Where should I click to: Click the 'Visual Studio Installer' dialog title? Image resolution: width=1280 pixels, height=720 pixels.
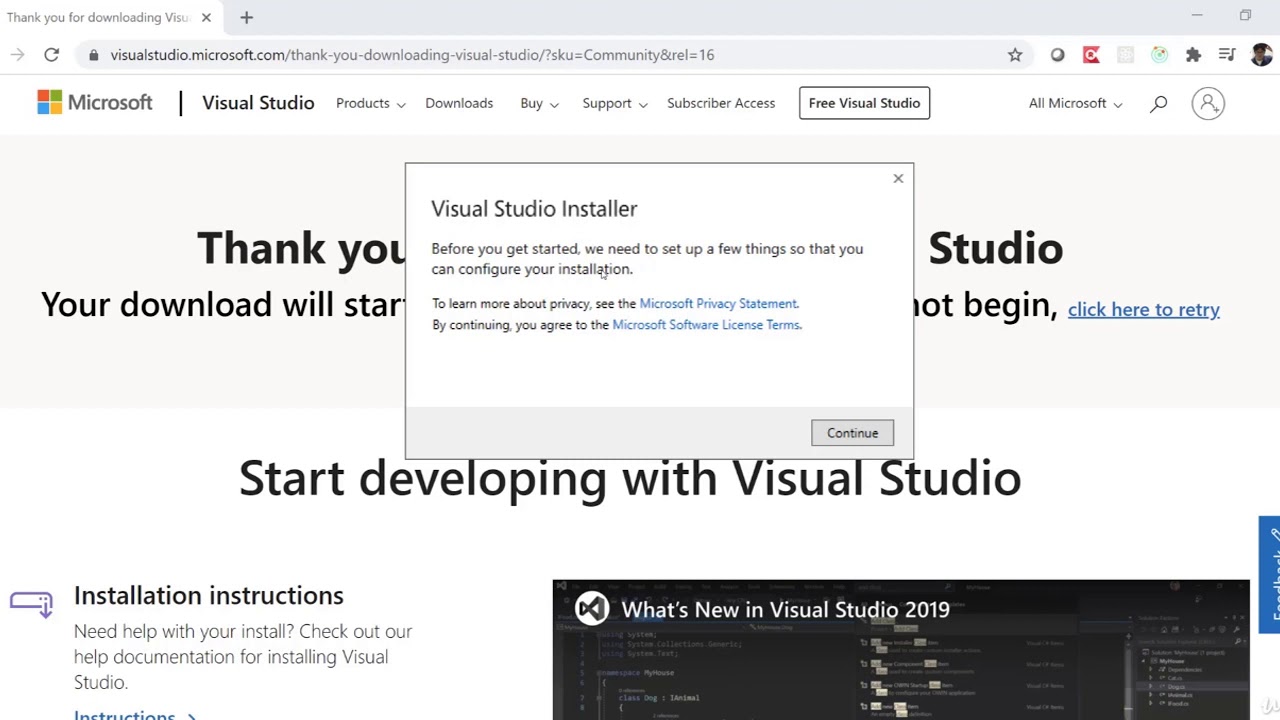(x=534, y=208)
